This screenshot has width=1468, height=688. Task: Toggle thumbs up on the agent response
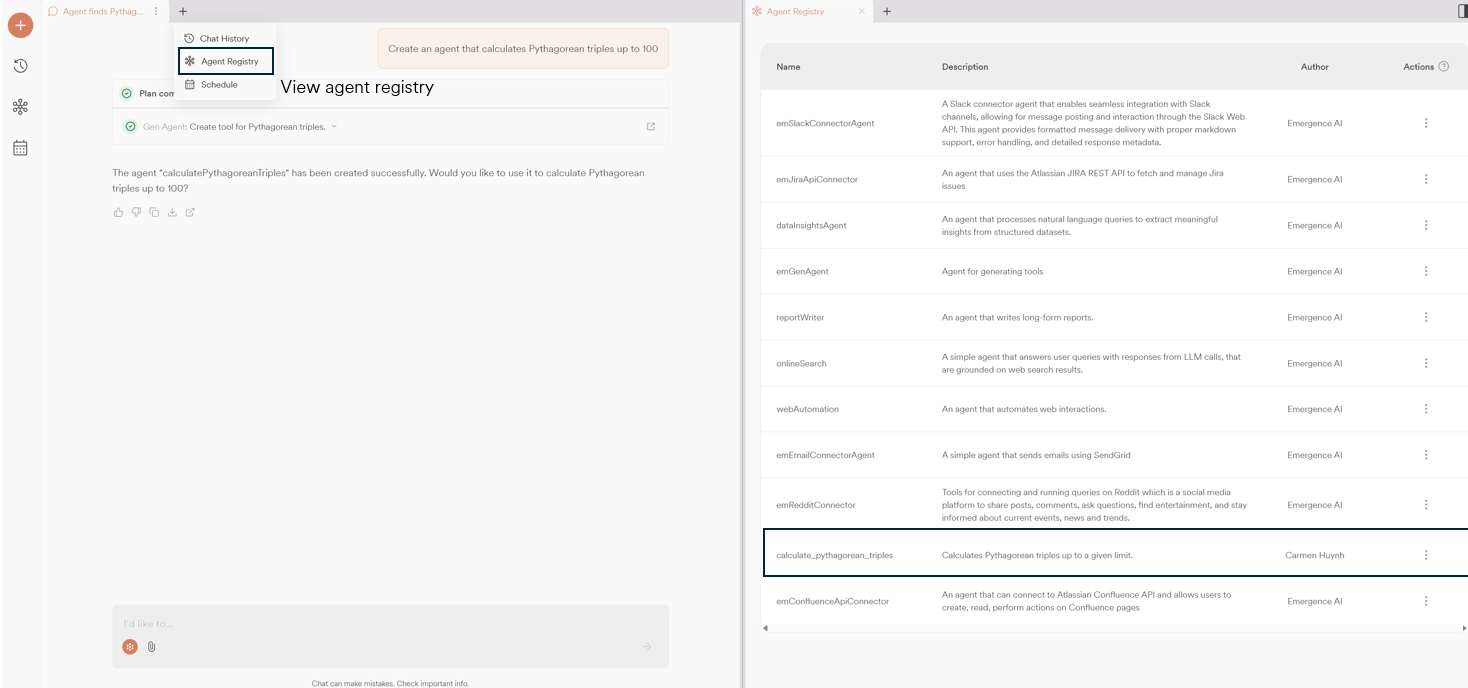click(x=118, y=212)
